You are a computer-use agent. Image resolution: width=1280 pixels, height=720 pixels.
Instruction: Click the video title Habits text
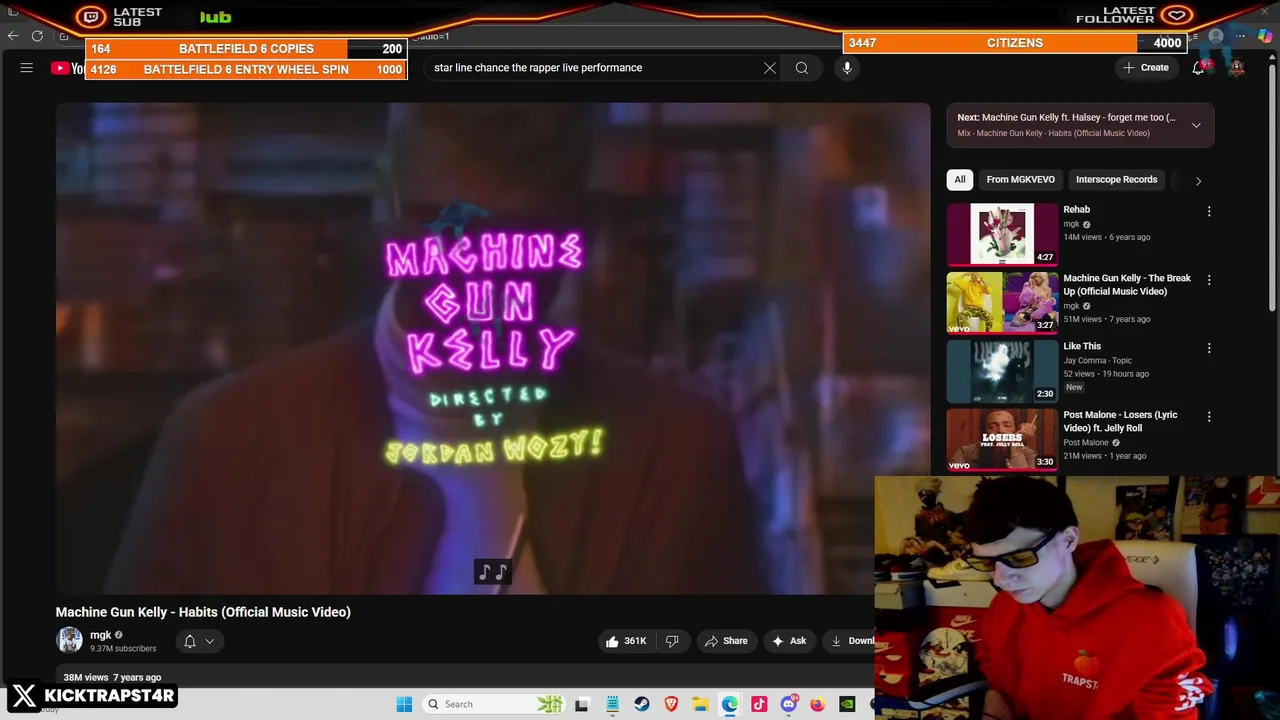pos(203,612)
